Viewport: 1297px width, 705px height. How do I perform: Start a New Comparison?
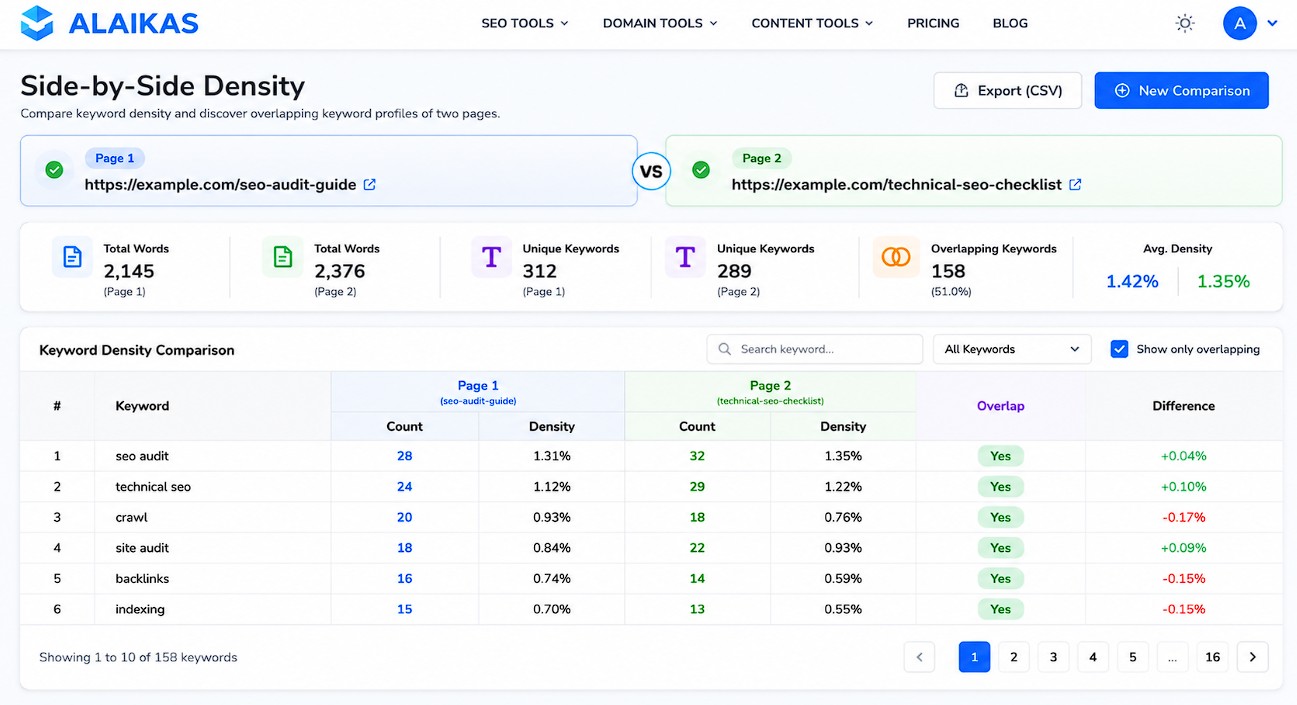[x=1182, y=90]
